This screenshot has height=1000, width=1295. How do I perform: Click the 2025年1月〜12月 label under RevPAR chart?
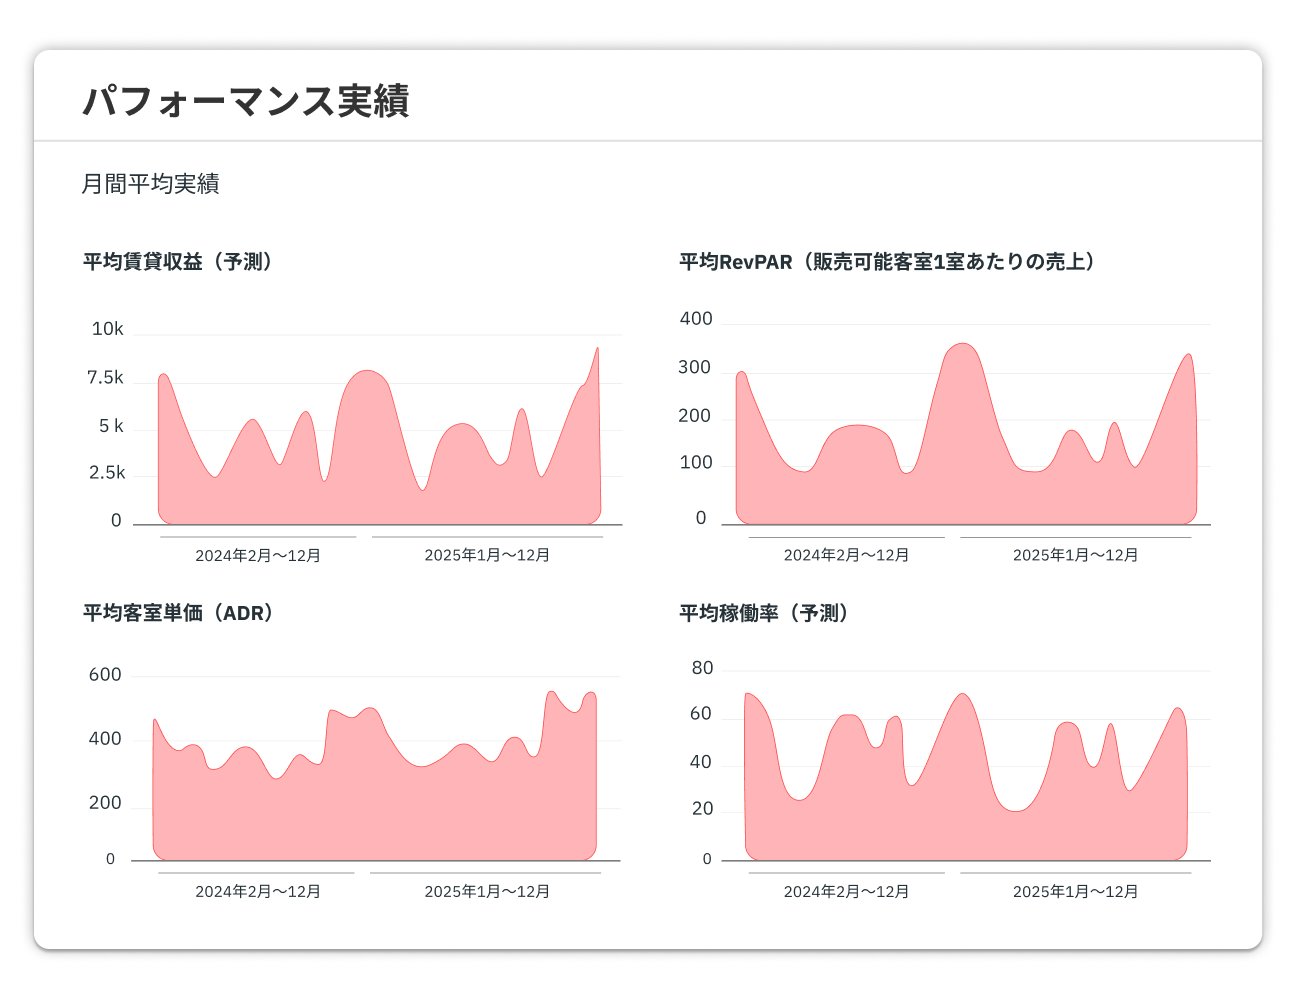coord(1075,556)
